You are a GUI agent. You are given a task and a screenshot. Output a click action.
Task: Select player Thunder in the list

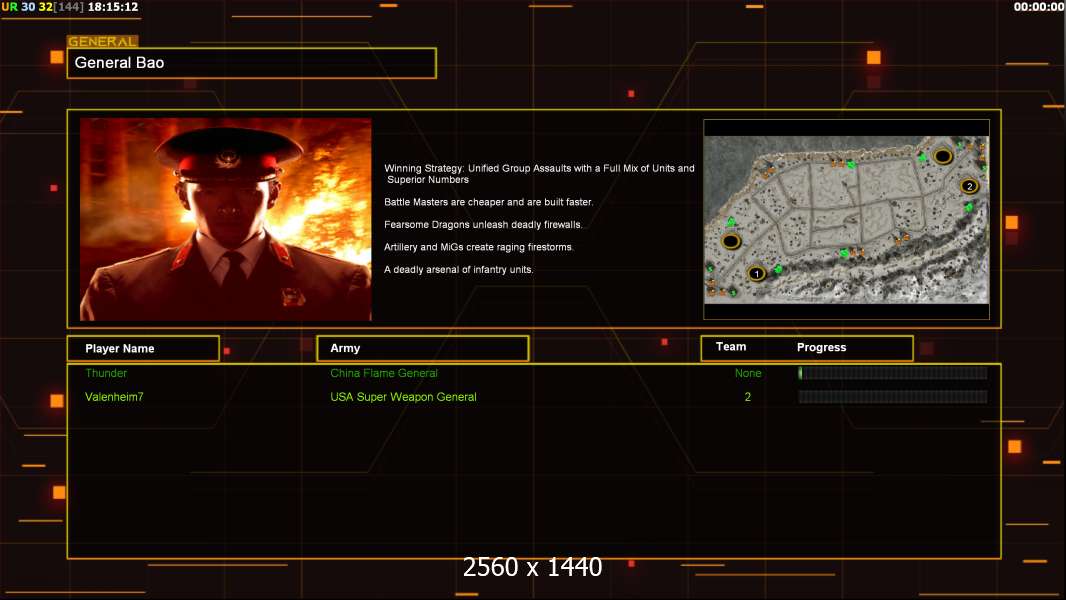click(106, 373)
